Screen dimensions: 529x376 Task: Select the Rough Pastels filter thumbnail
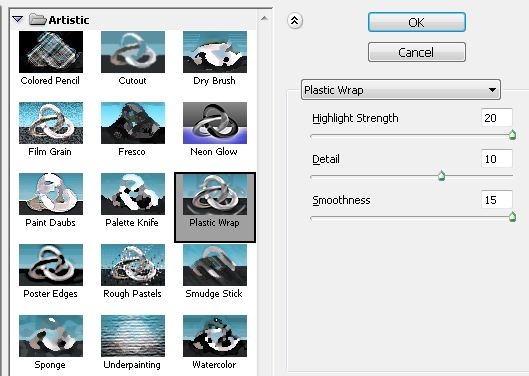(133, 265)
